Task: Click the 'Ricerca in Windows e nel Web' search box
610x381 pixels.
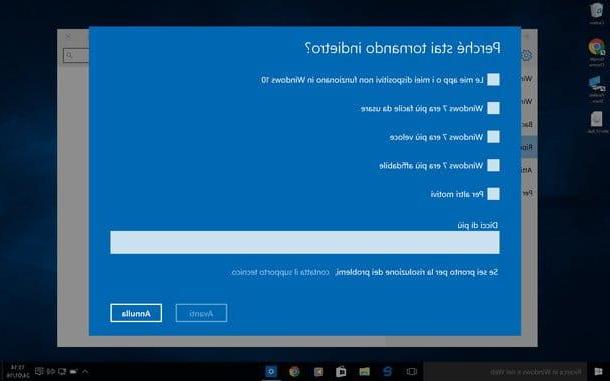Action: 505,372
